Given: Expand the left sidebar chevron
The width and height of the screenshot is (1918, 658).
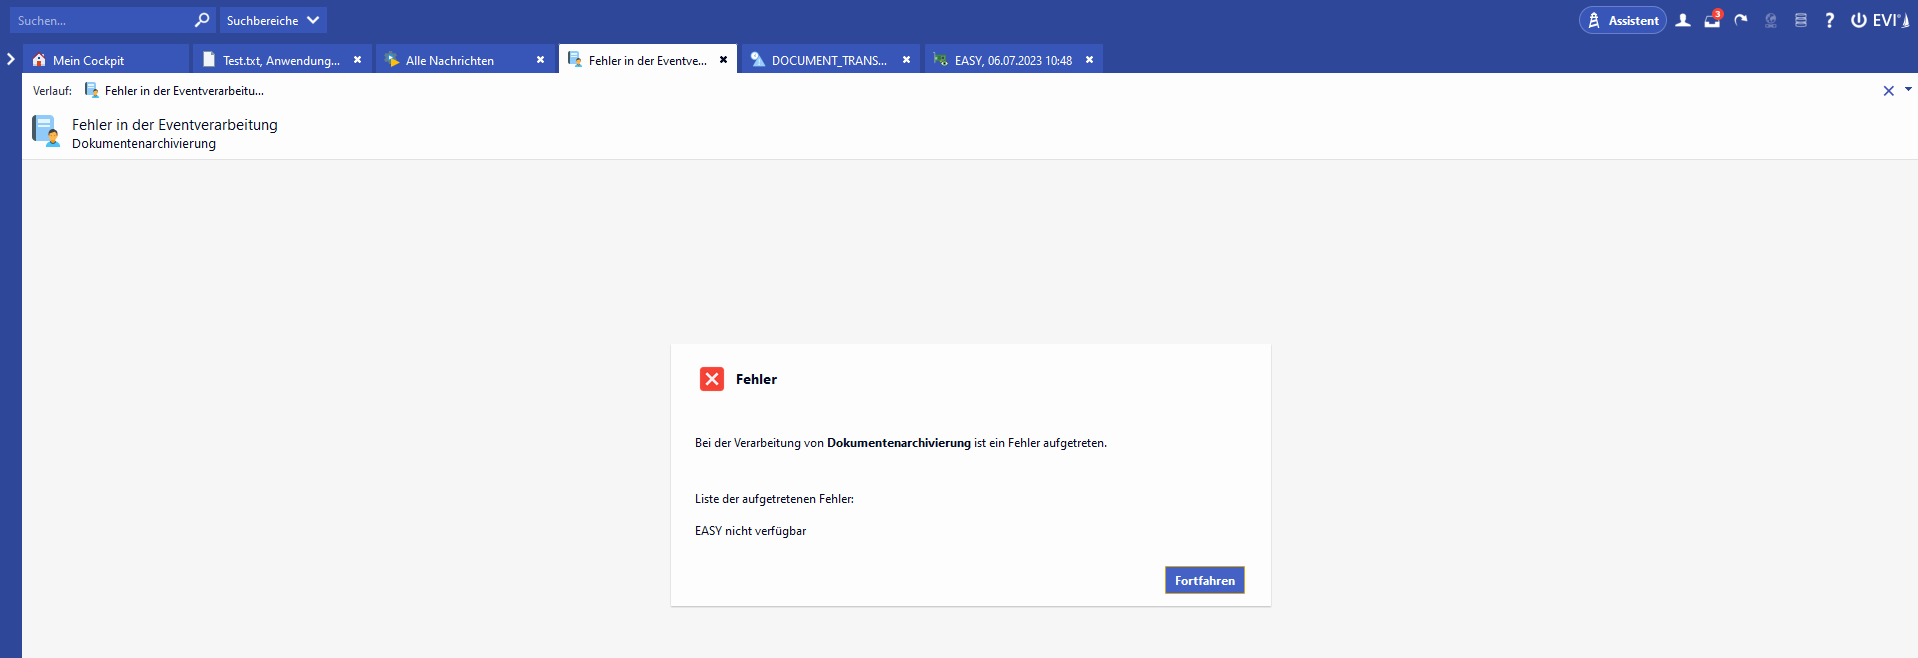Looking at the screenshot, I should pyautogui.click(x=11, y=59).
